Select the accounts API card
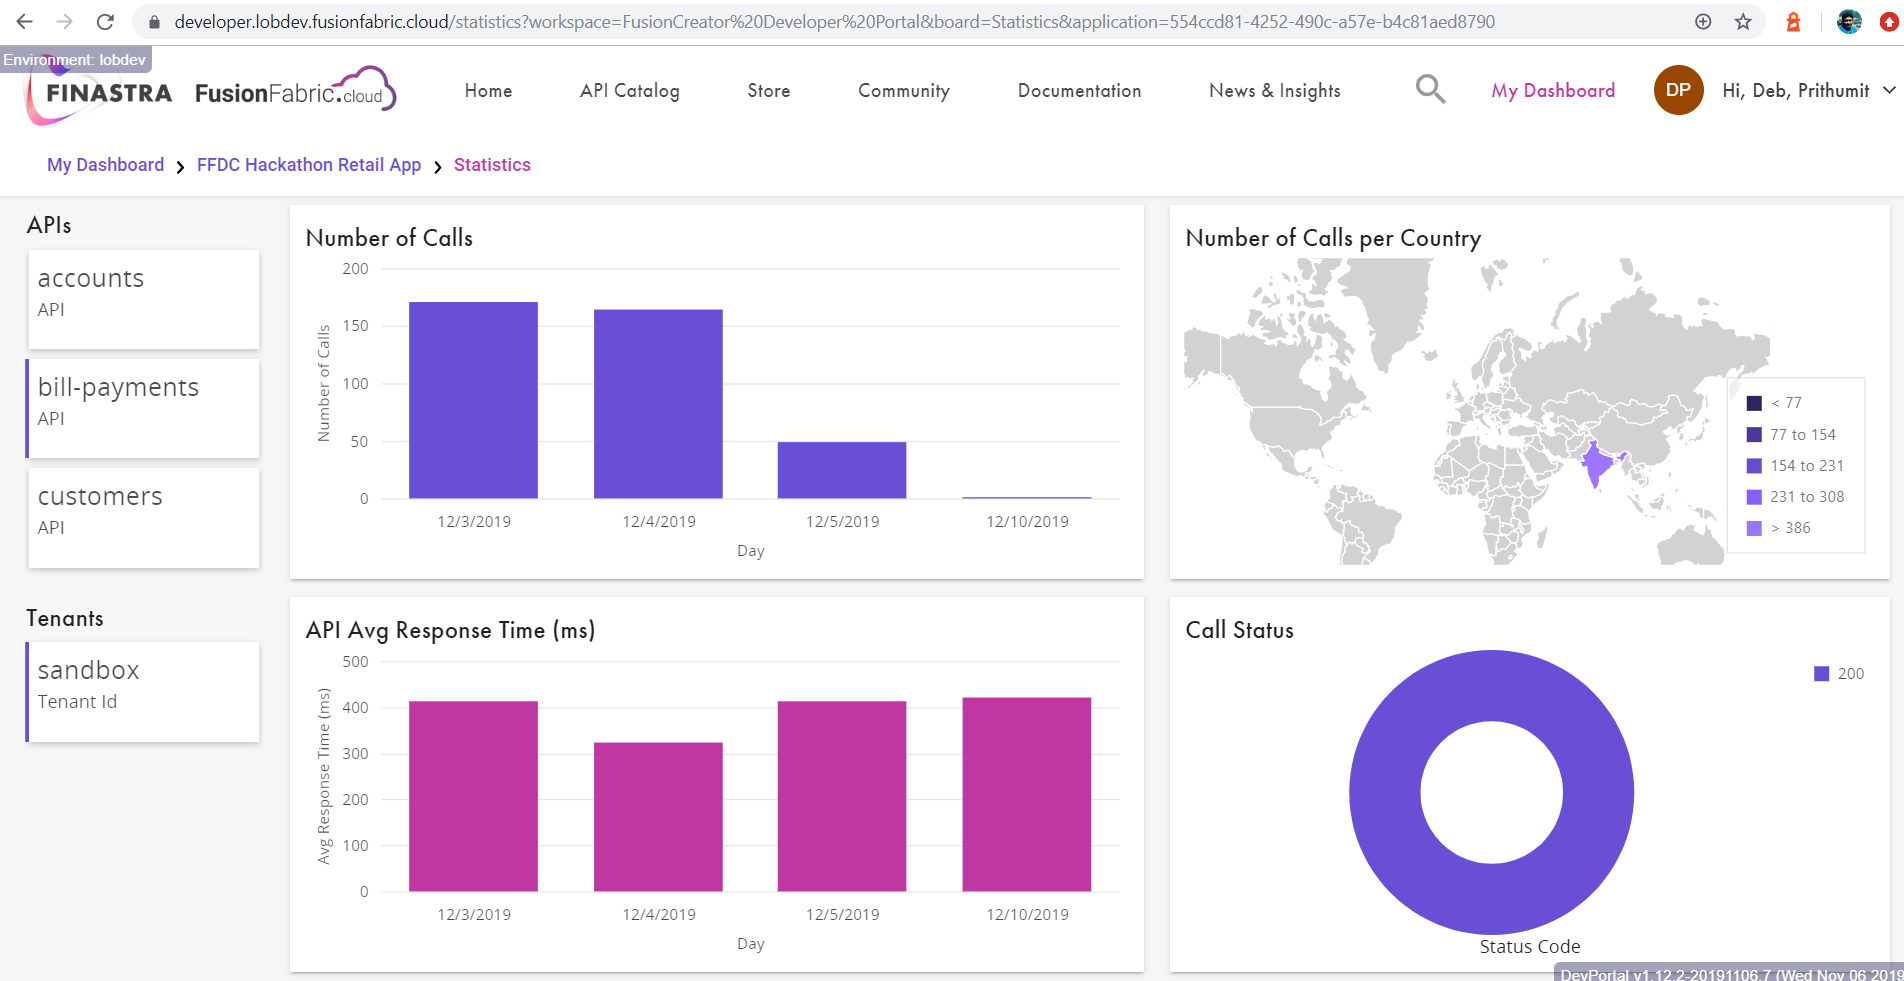The height and width of the screenshot is (981, 1904). pos(143,299)
